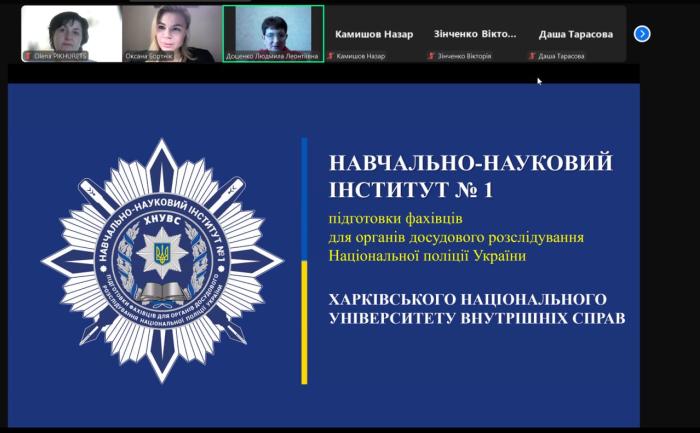Select the Зінченко Вікторія participant tile
This screenshot has height=433, width=700.
click(x=475, y=34)
